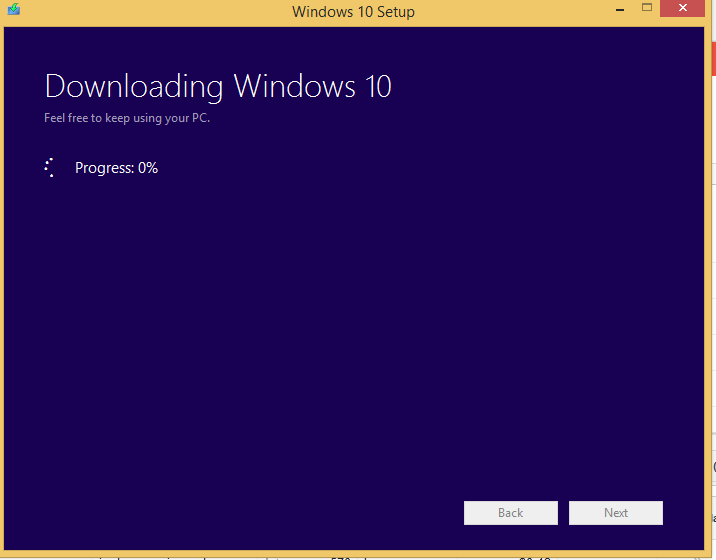The height and width of the screenshot is (560, 716).
Task: Click the 'Progress: 0%' text
Action: (x=116, y=168)
